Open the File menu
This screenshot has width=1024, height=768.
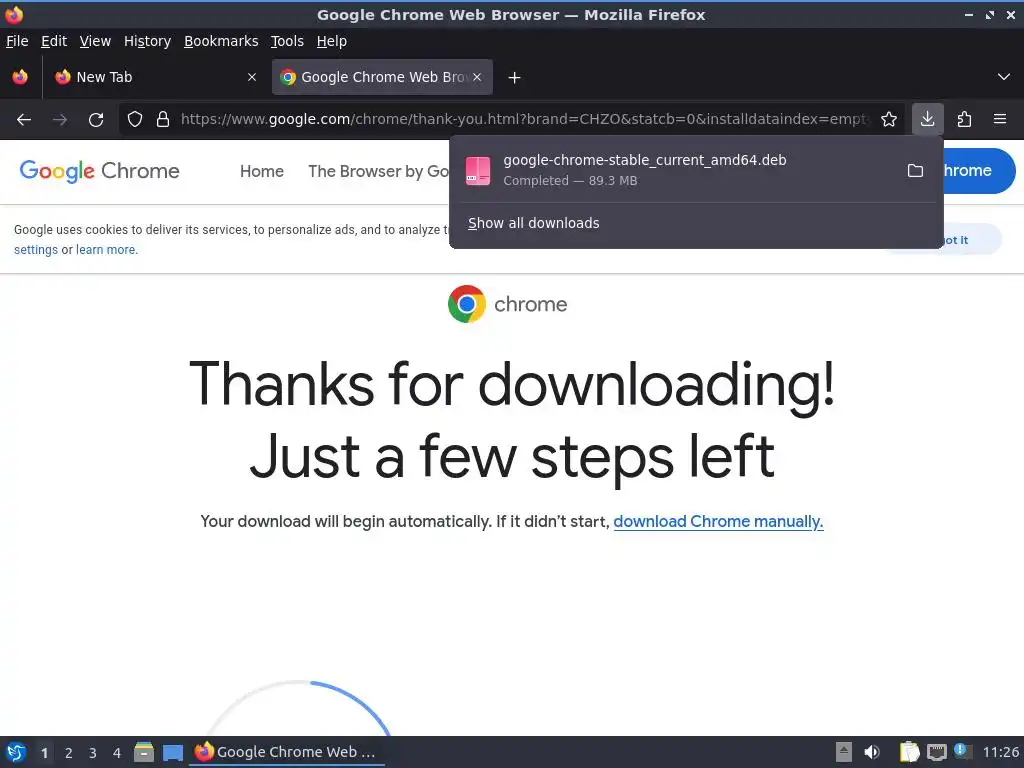[x=17, y=41]
